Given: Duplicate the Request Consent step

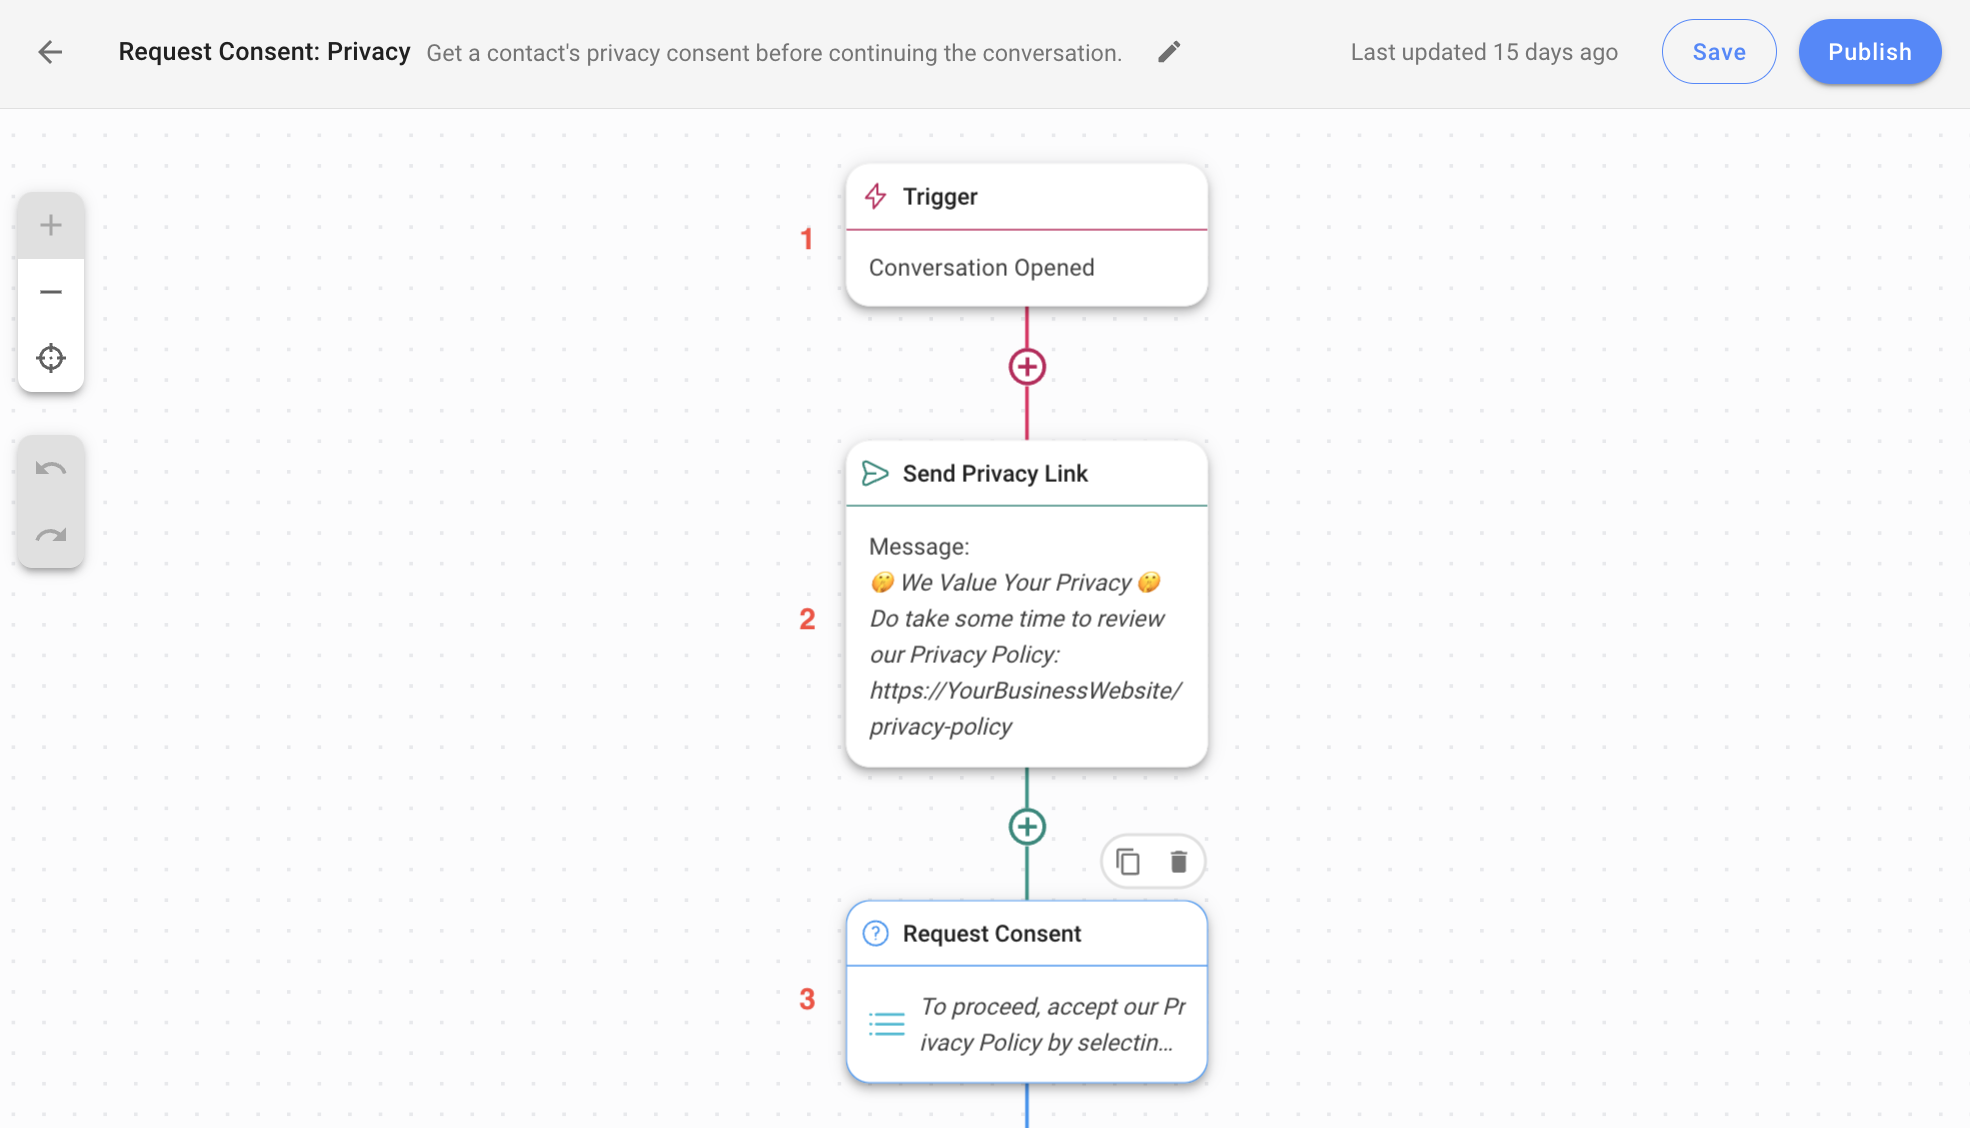Looking at the screenshot, I should pyautogui.click(x=1129, y=861).
